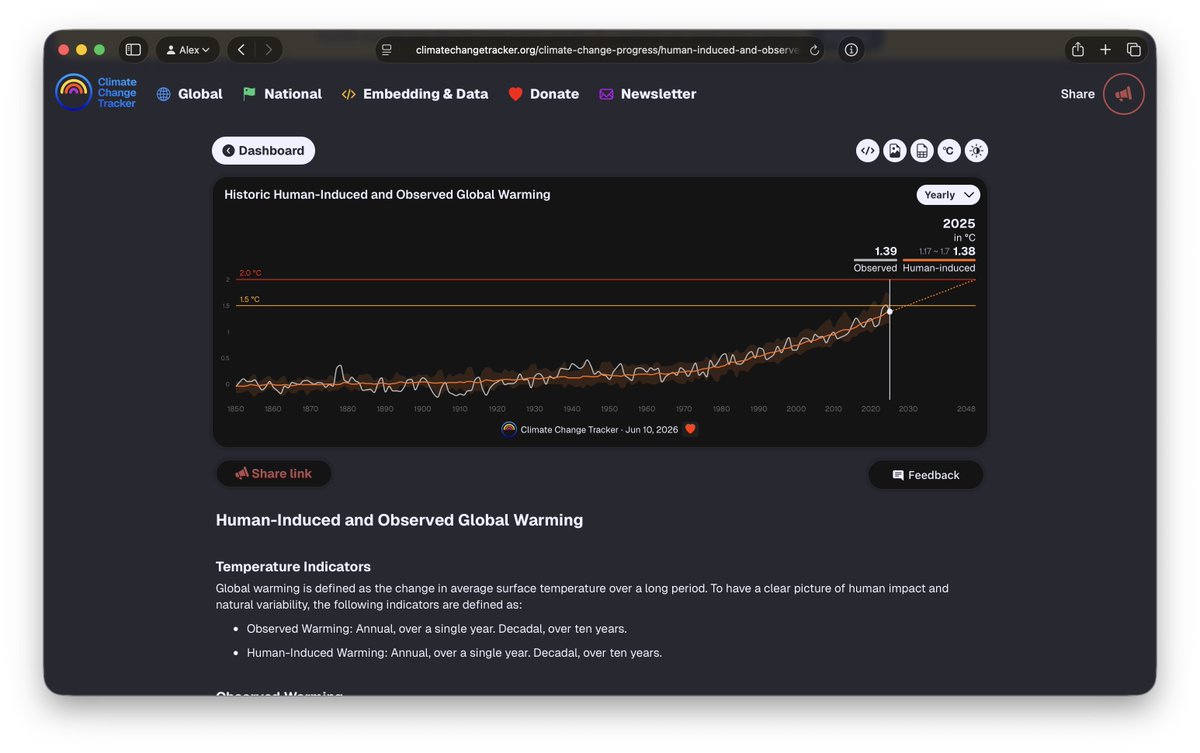Screen dimensions: 1200x753
Task: Click the 1850 x-axis label
Action: pyautogui.click(x=236, y=409)
